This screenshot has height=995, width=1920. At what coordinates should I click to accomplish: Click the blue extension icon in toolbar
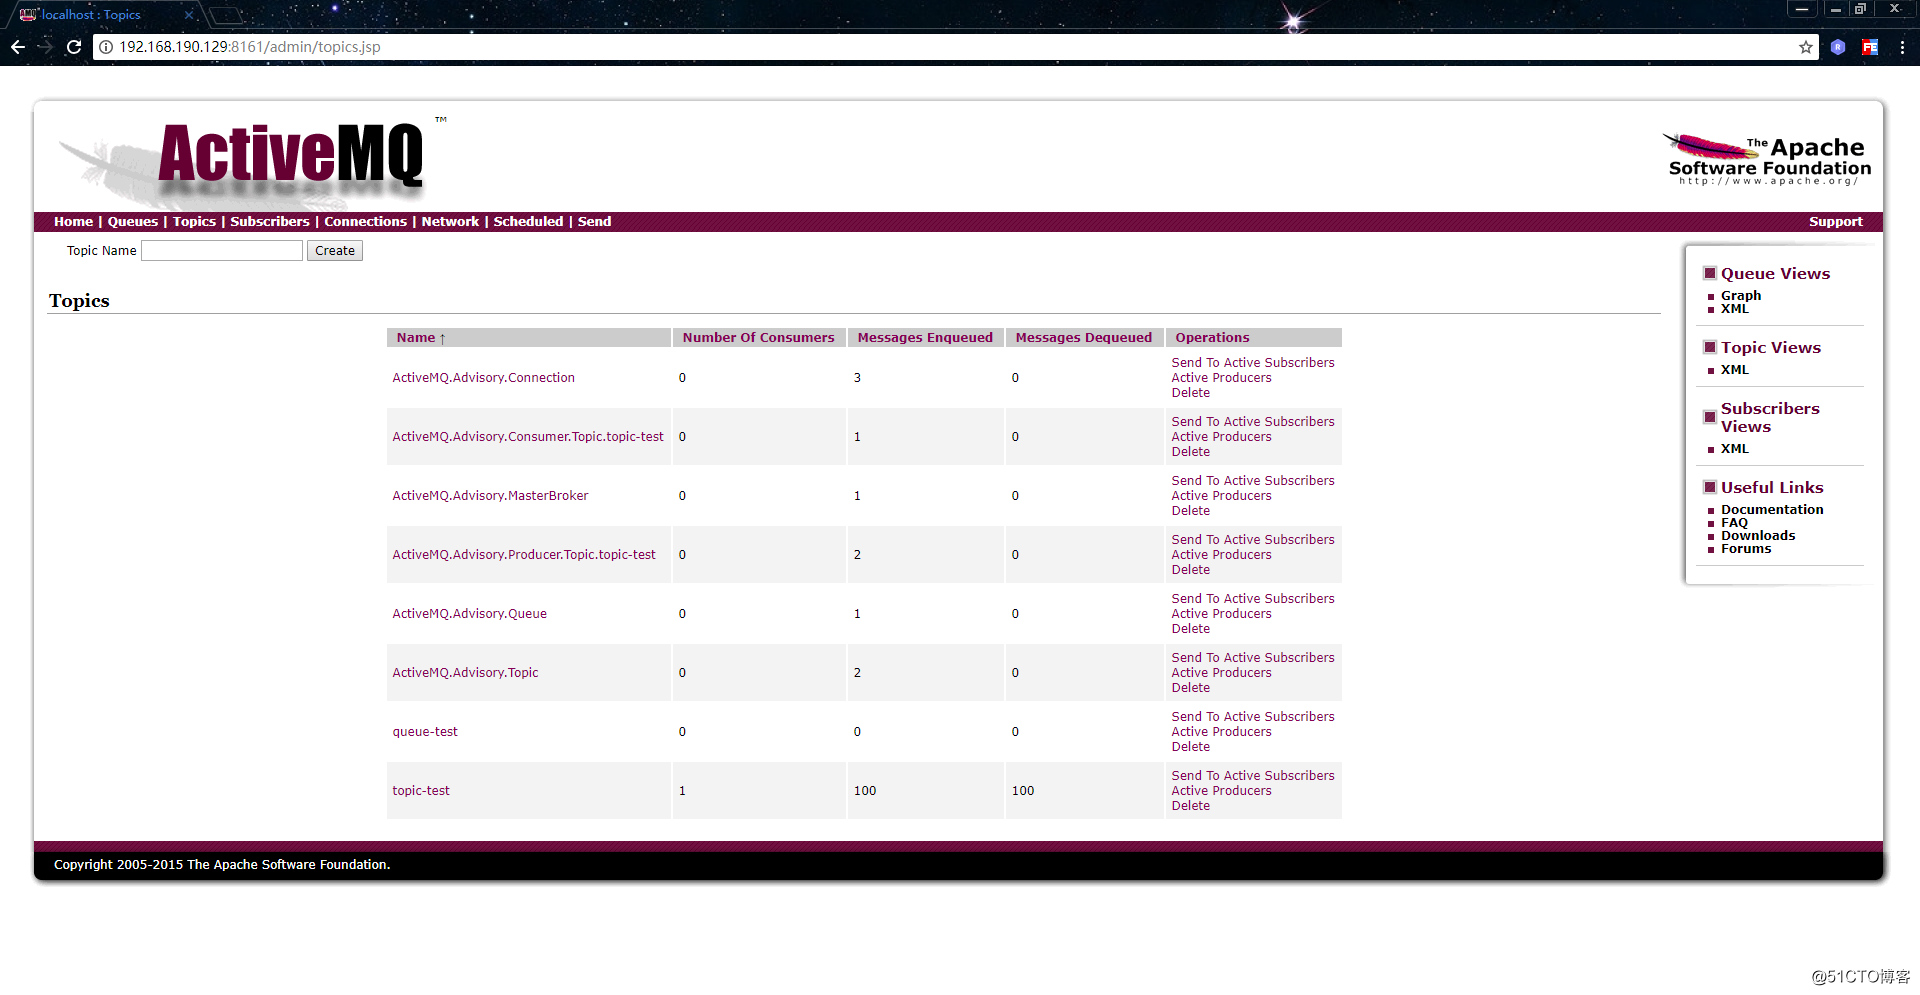pyautogui.click(x=1838, y=47)
